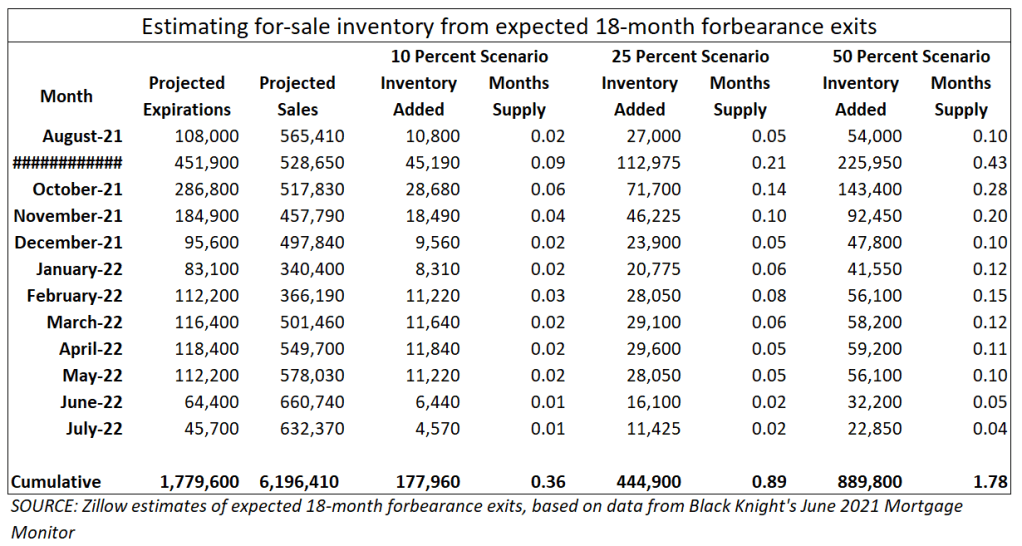The height and width of the screenshot is (546, 1022).
Task: Click the "Projected Expirations" column header
Action: click(187, 96)
